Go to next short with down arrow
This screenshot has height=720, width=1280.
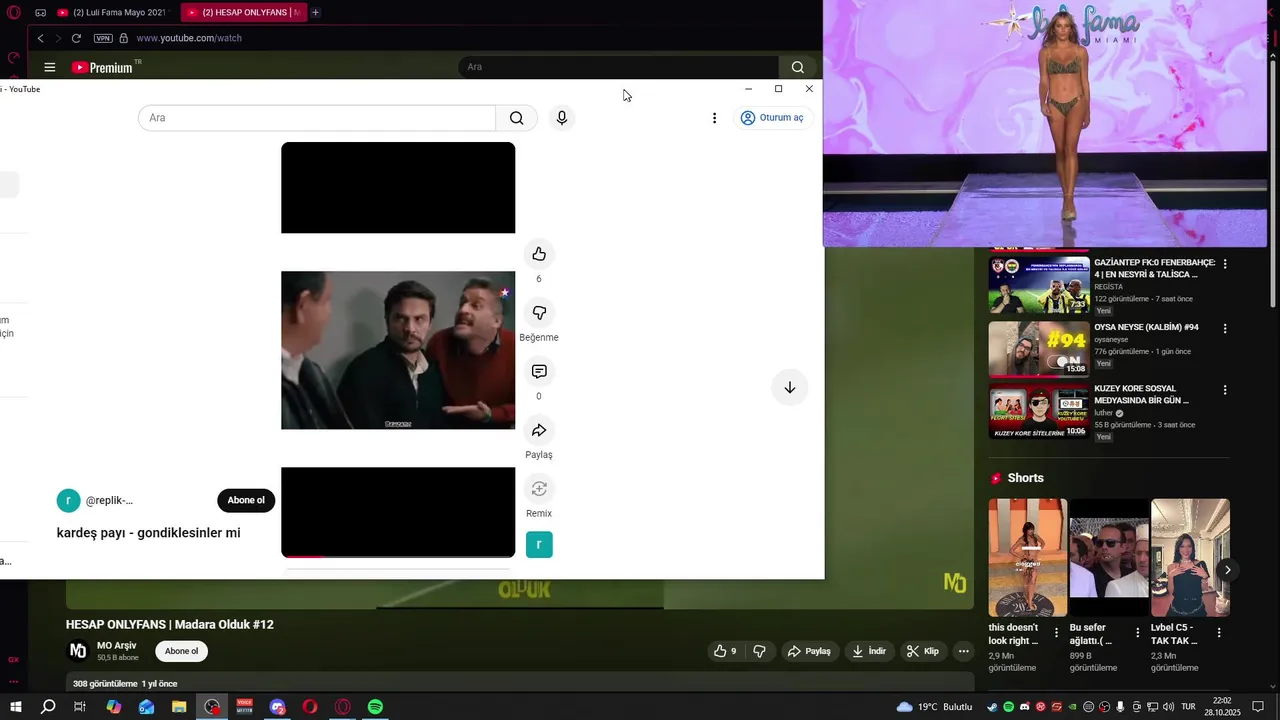coord(789,388)
